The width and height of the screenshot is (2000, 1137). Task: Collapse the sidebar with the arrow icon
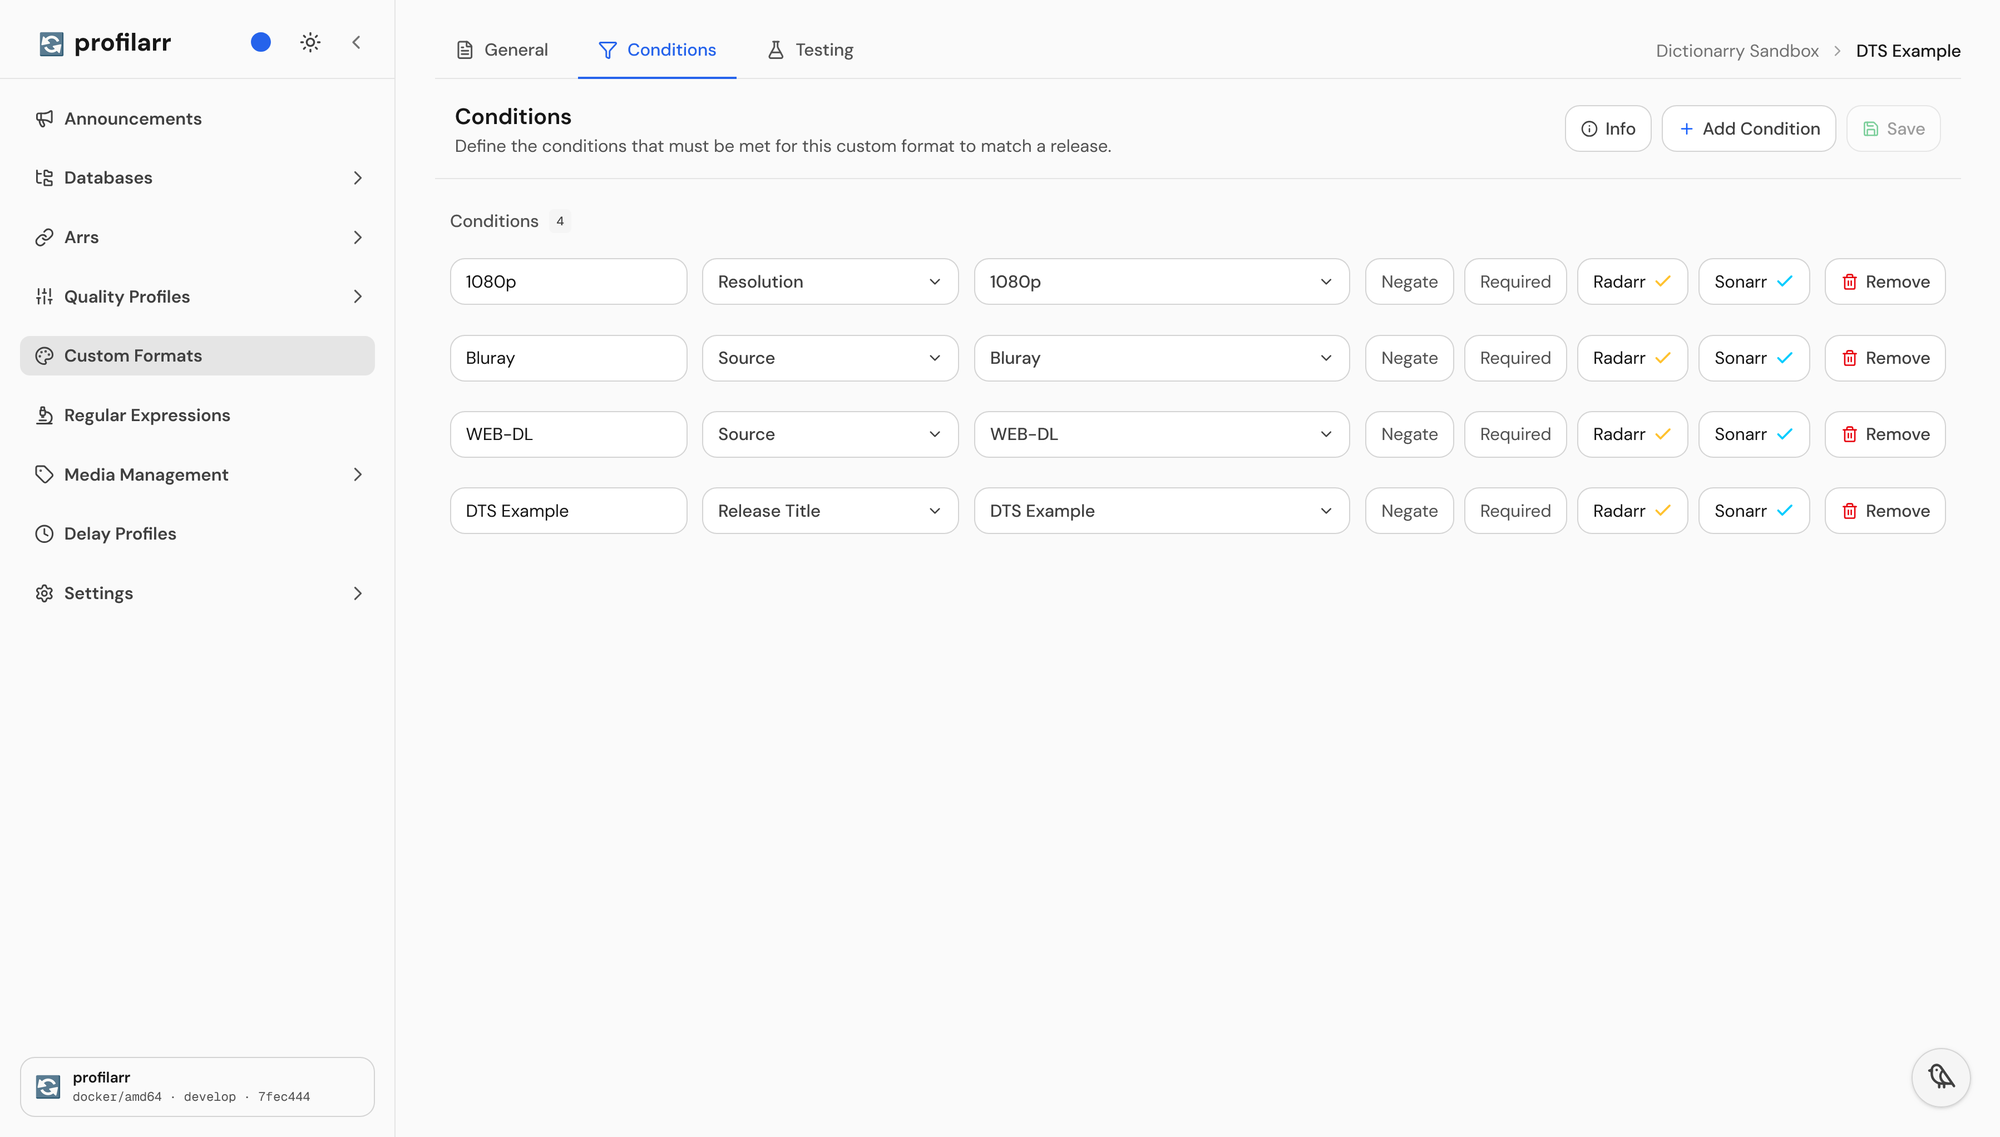(x=356, y=42)
